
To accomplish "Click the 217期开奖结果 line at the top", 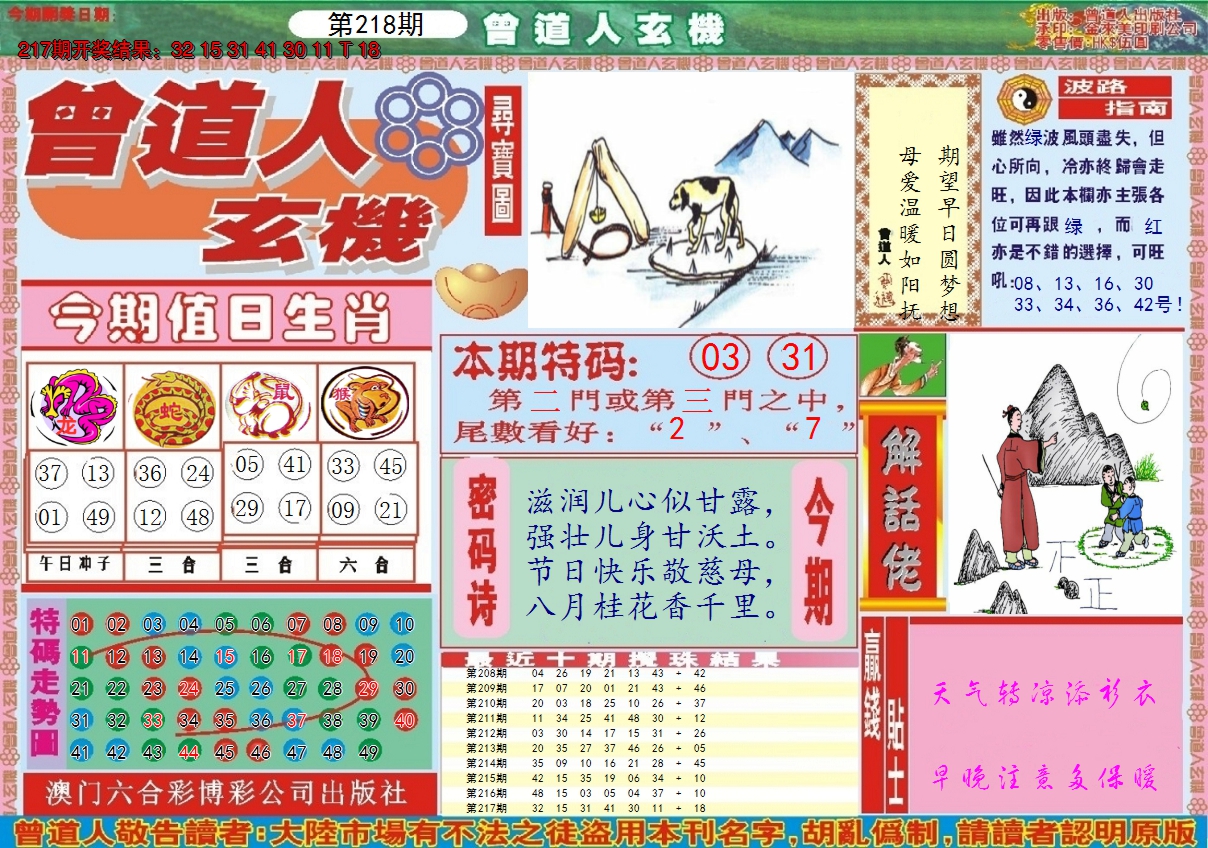I will tap(199, 49).
